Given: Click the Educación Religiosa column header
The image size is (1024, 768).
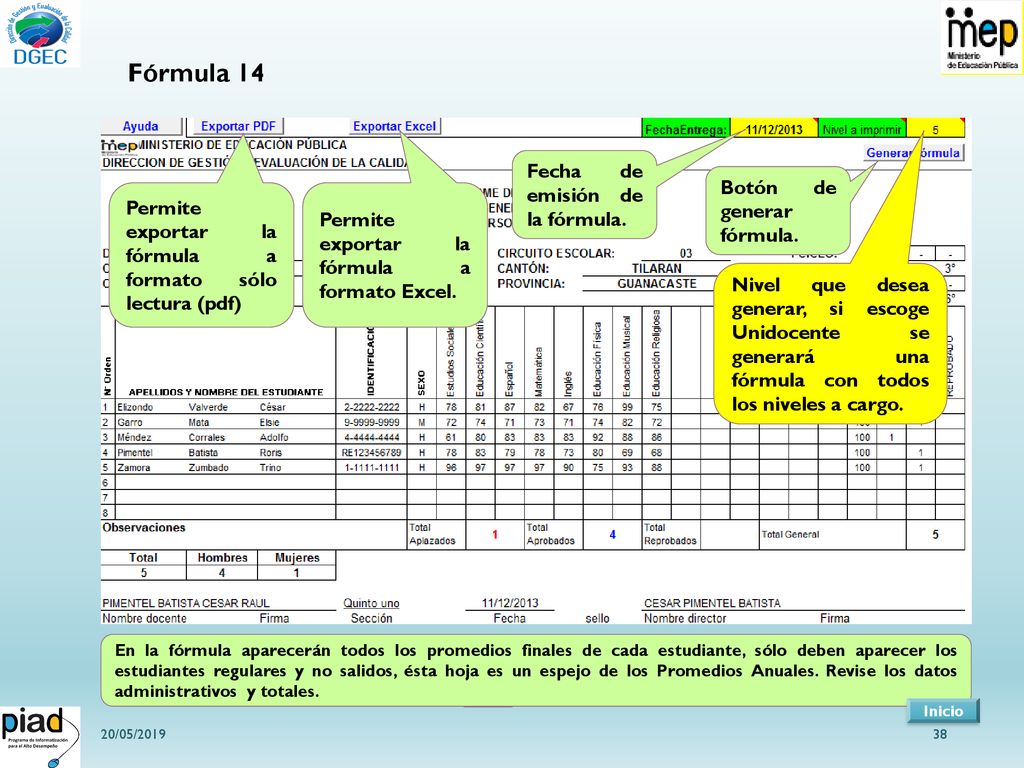Looking at the screenshot, I should coord(656,353).
